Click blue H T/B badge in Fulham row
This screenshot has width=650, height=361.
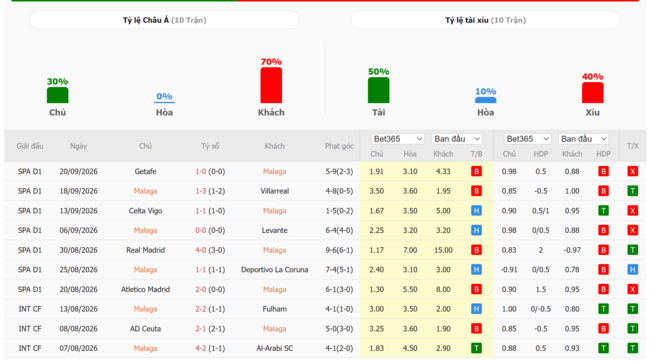476,309
